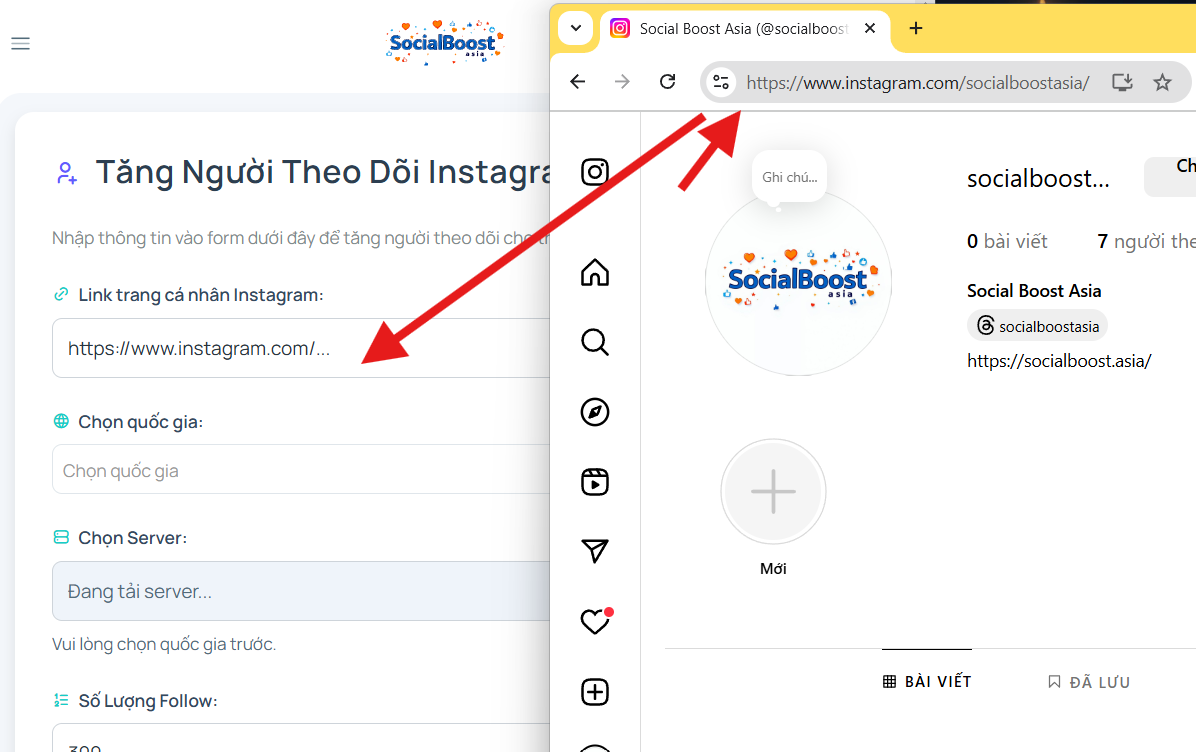Open the socialboostasia Threads link

point(1037,326)
